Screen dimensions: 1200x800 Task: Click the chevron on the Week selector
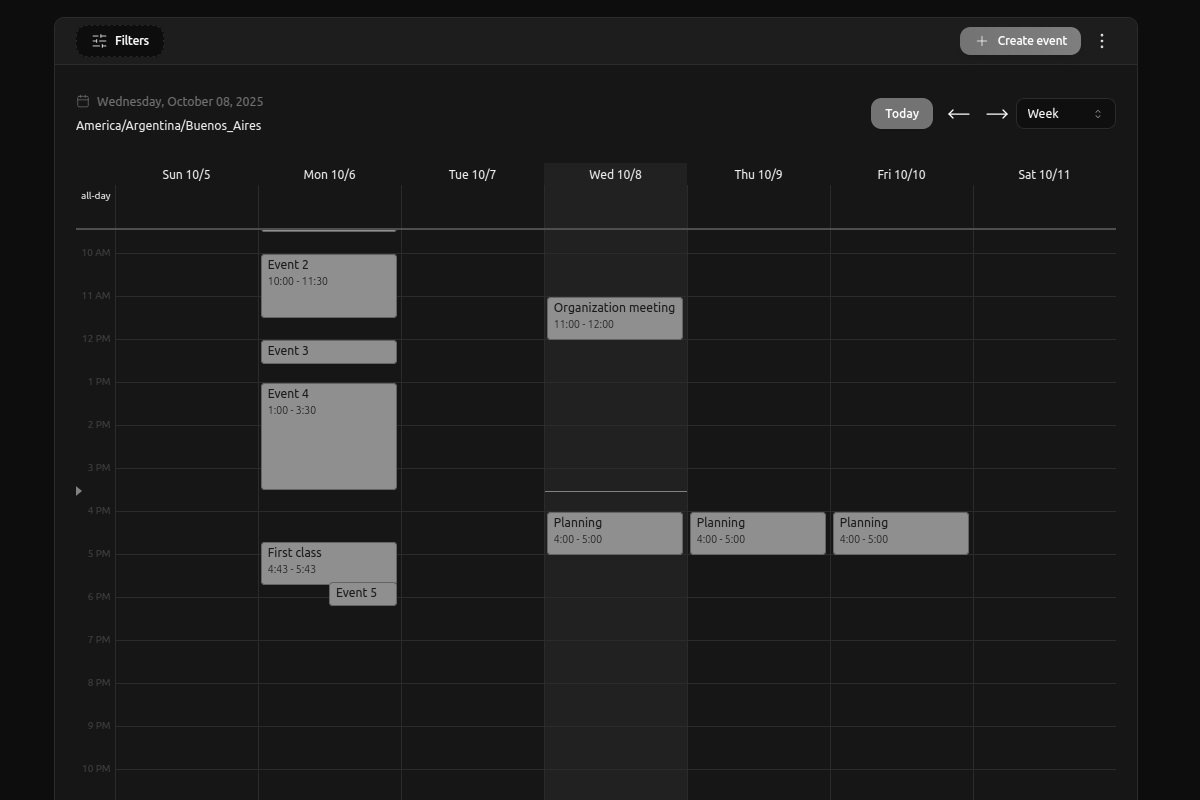(1097, 113)
